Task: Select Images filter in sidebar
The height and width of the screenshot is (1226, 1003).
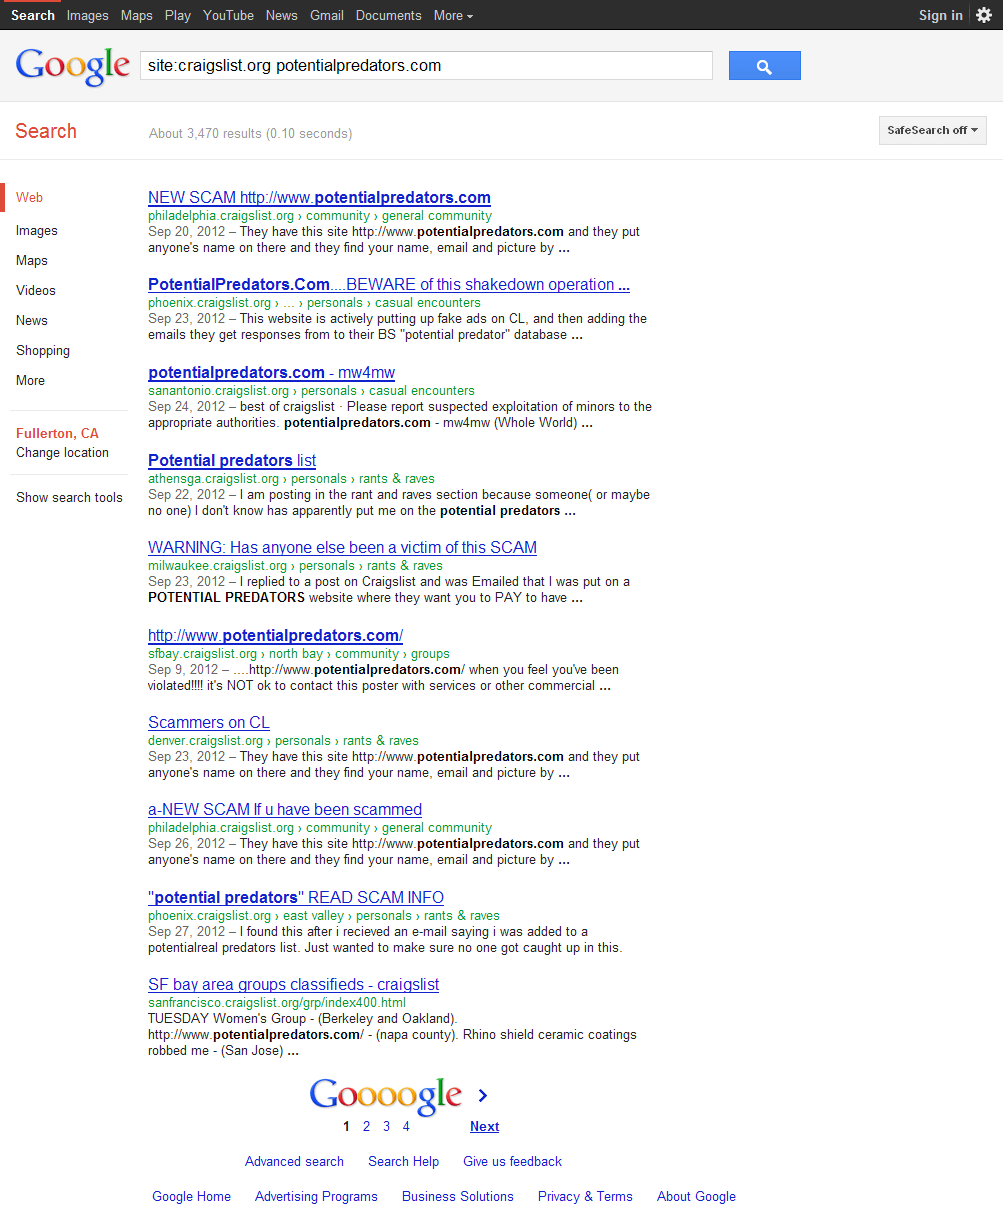Action: 37,230
